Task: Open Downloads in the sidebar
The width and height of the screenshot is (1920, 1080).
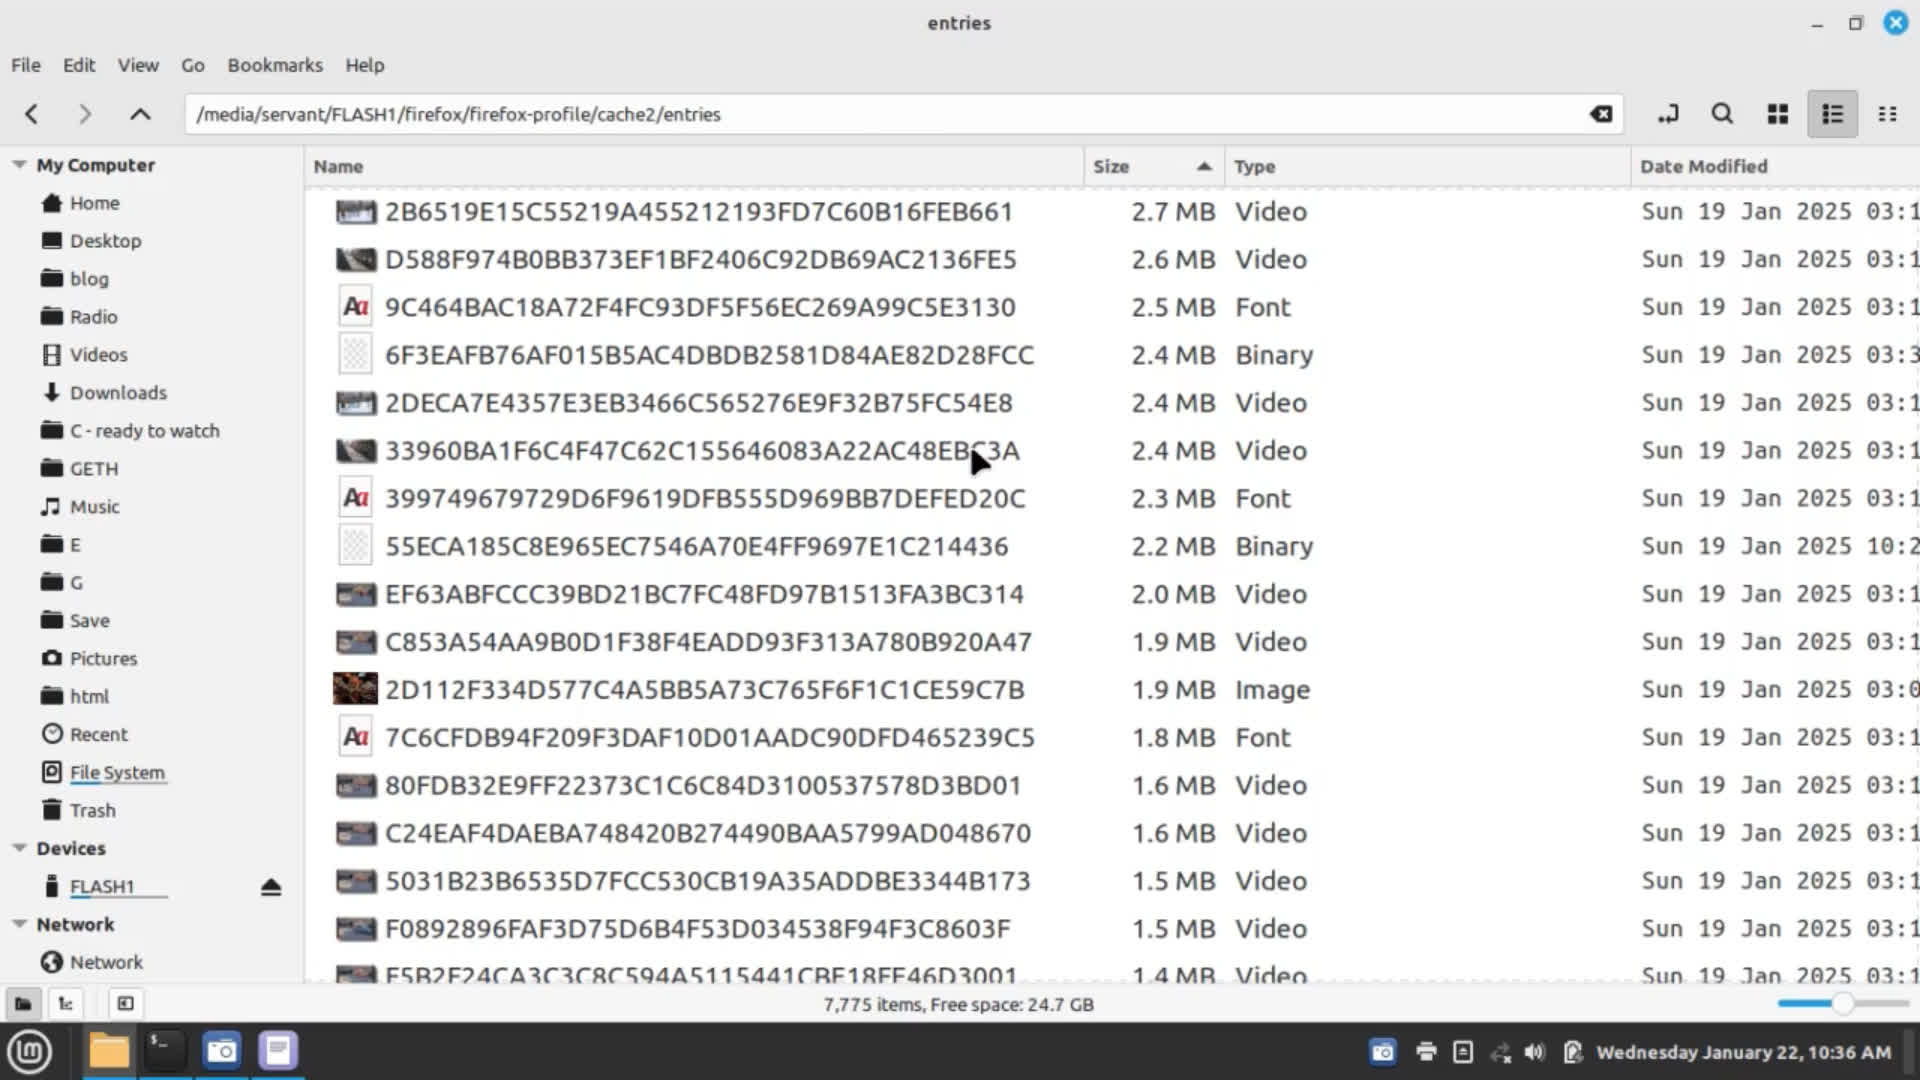Action: (118, 393)
